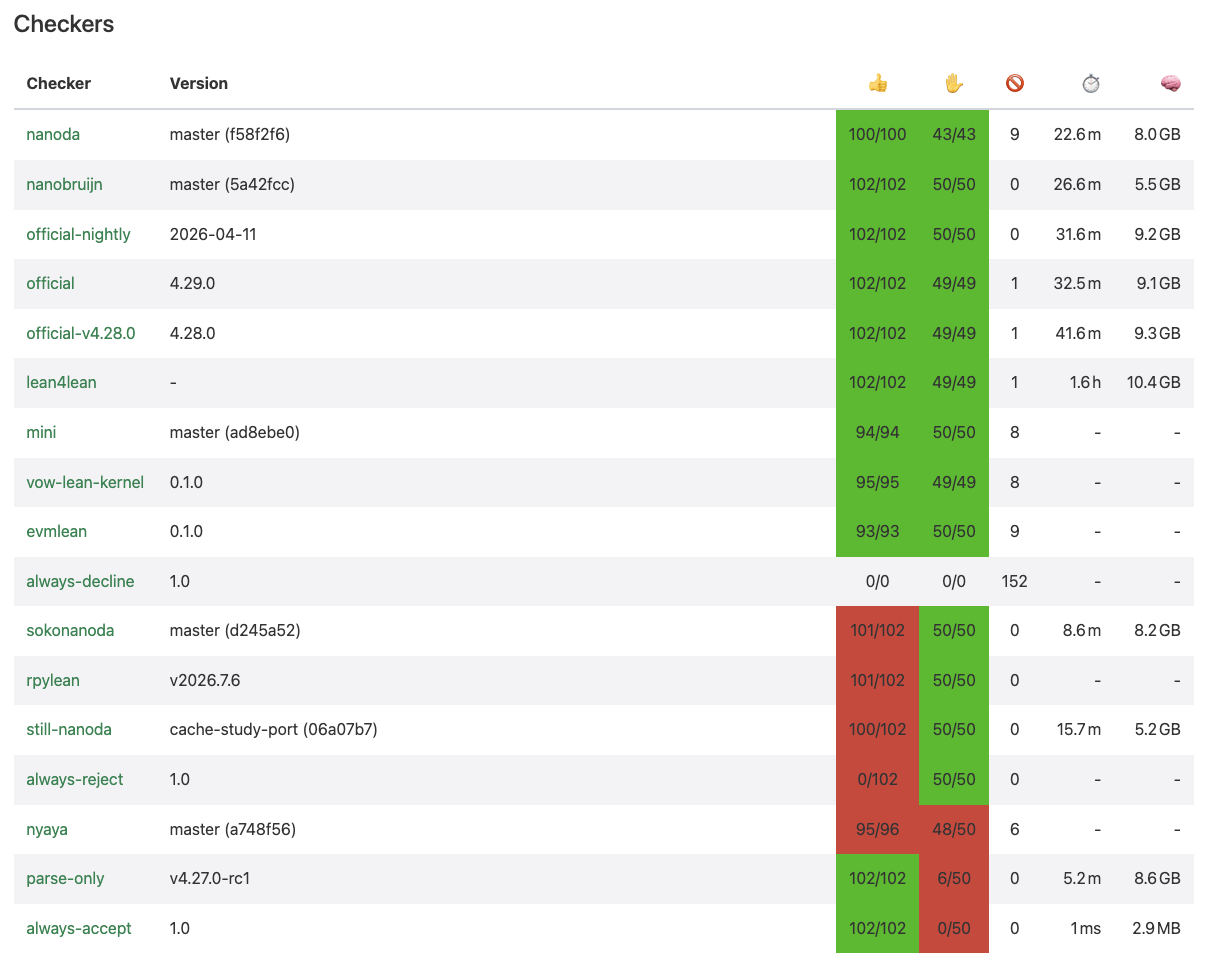Open the evmlean checker link

click(56, 531)
